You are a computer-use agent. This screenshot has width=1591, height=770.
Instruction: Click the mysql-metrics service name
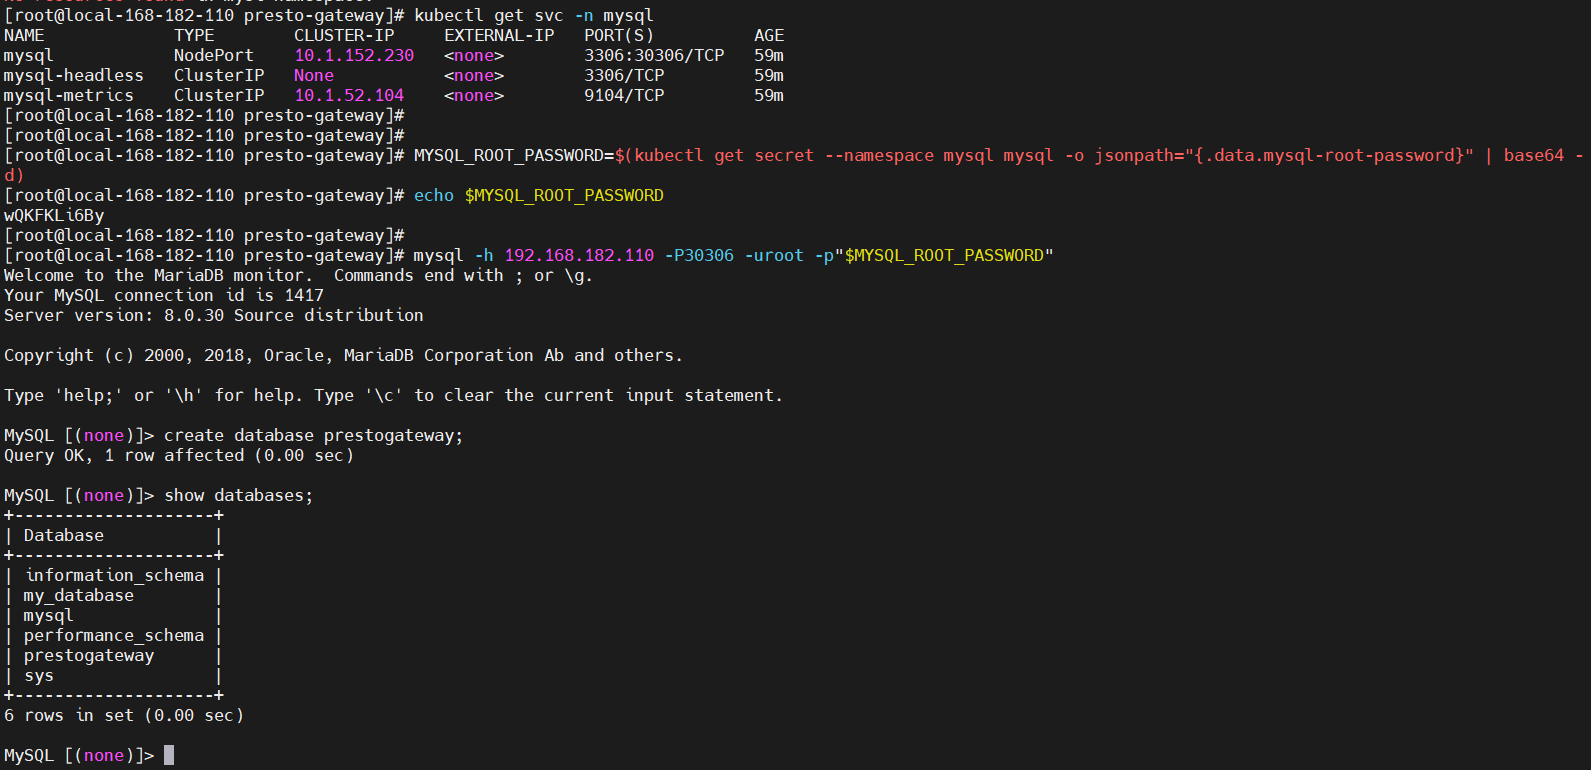69,96
